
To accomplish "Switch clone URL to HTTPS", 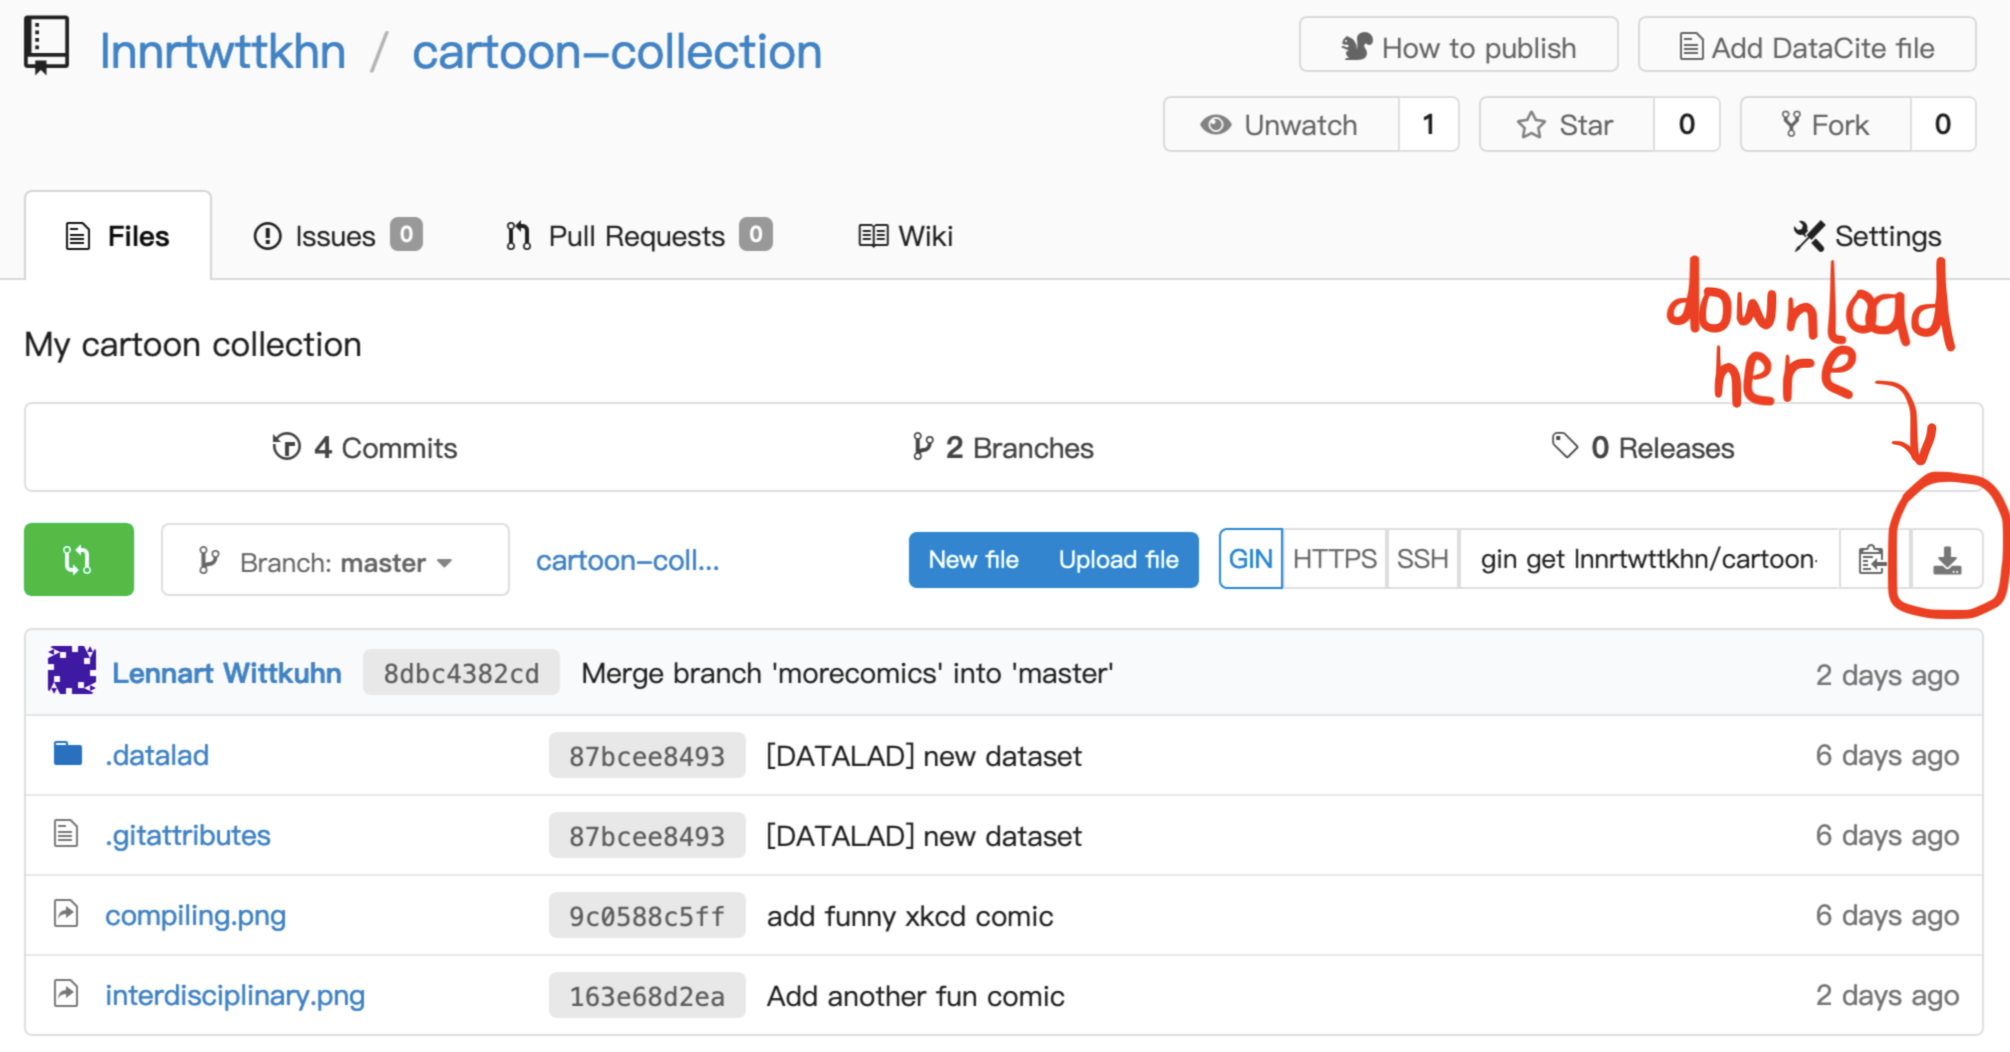I will pyautogui.click(x=1334, y=559).
